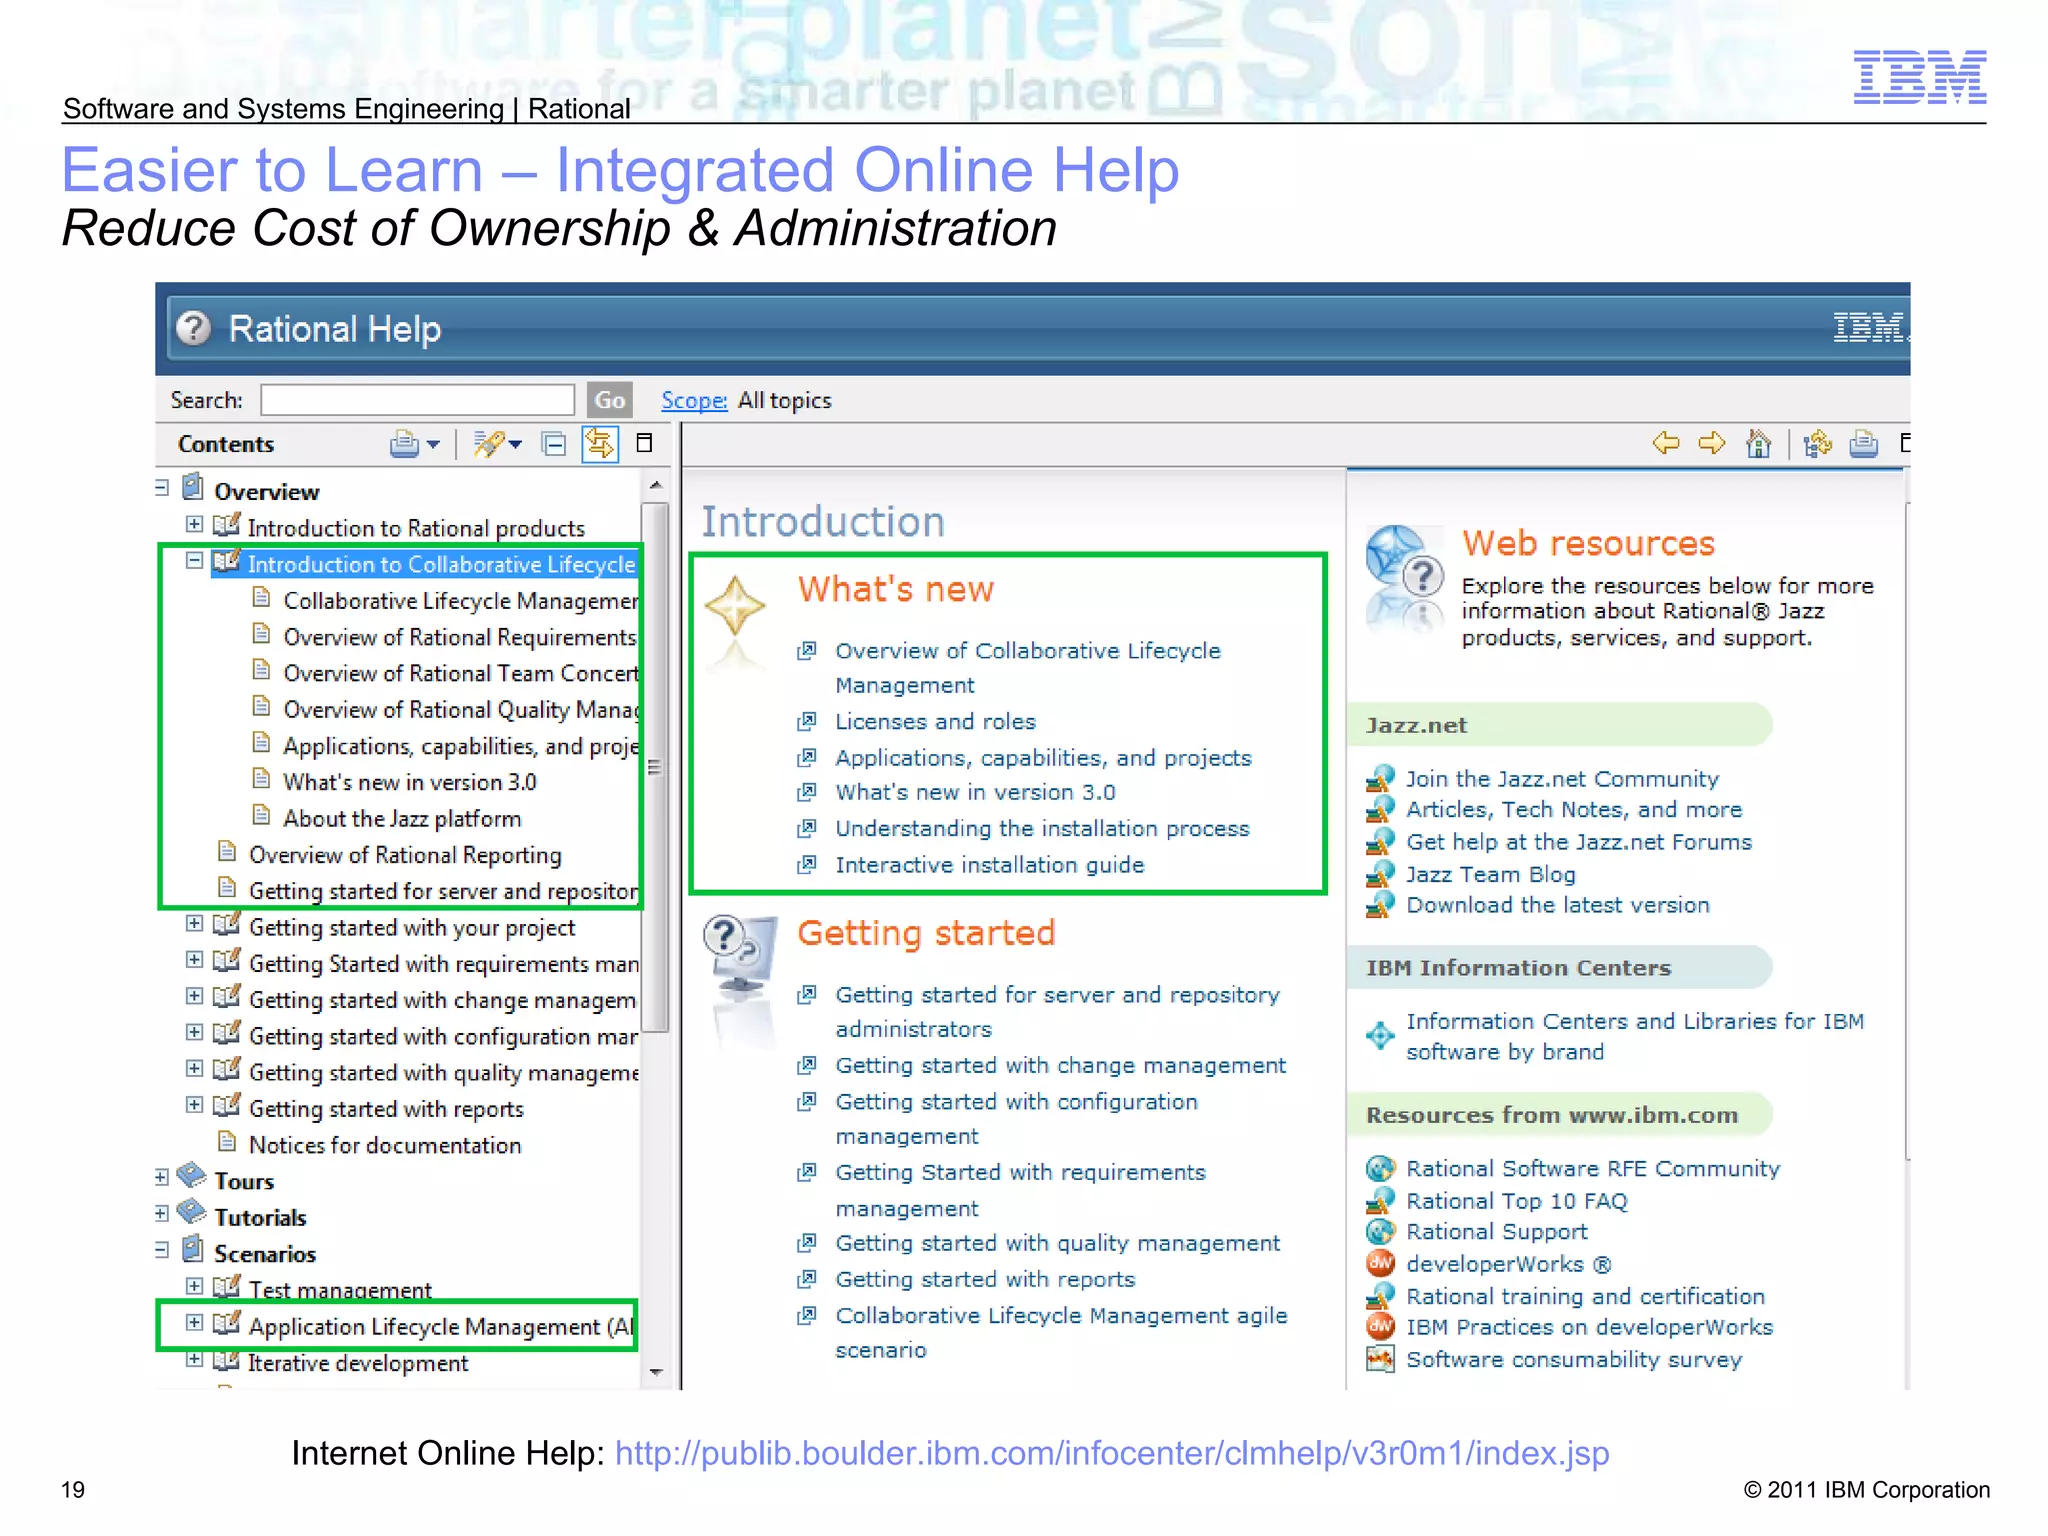Click the Tours section icon
Viewport: 2048px width, 1536px height.
tap(191, 1175)
